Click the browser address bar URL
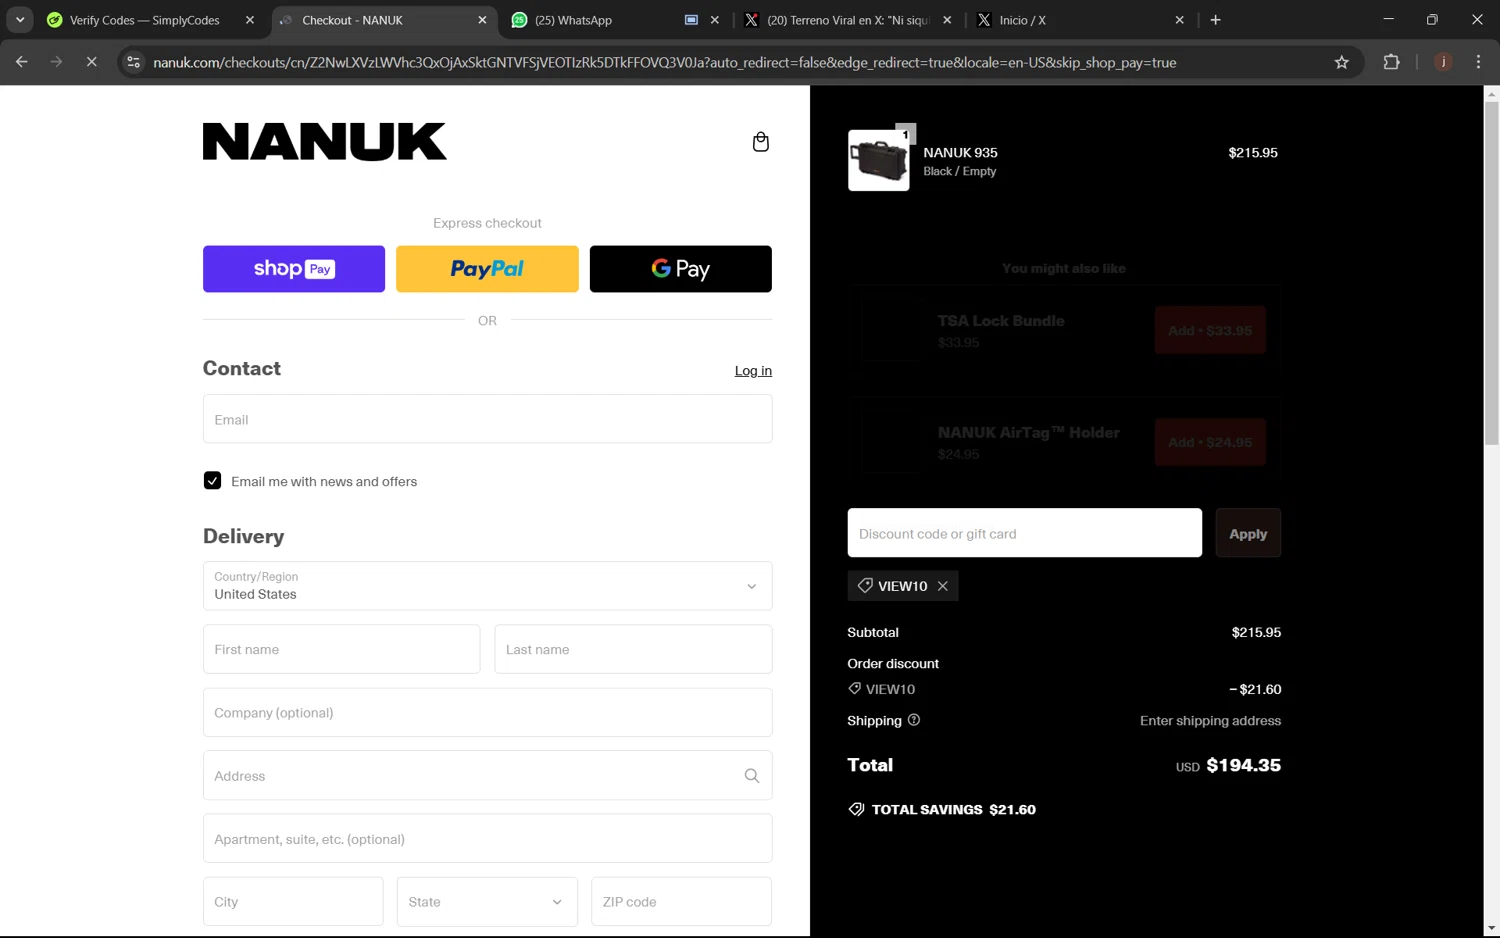1500x938 pixels. (x=665, y=62)
